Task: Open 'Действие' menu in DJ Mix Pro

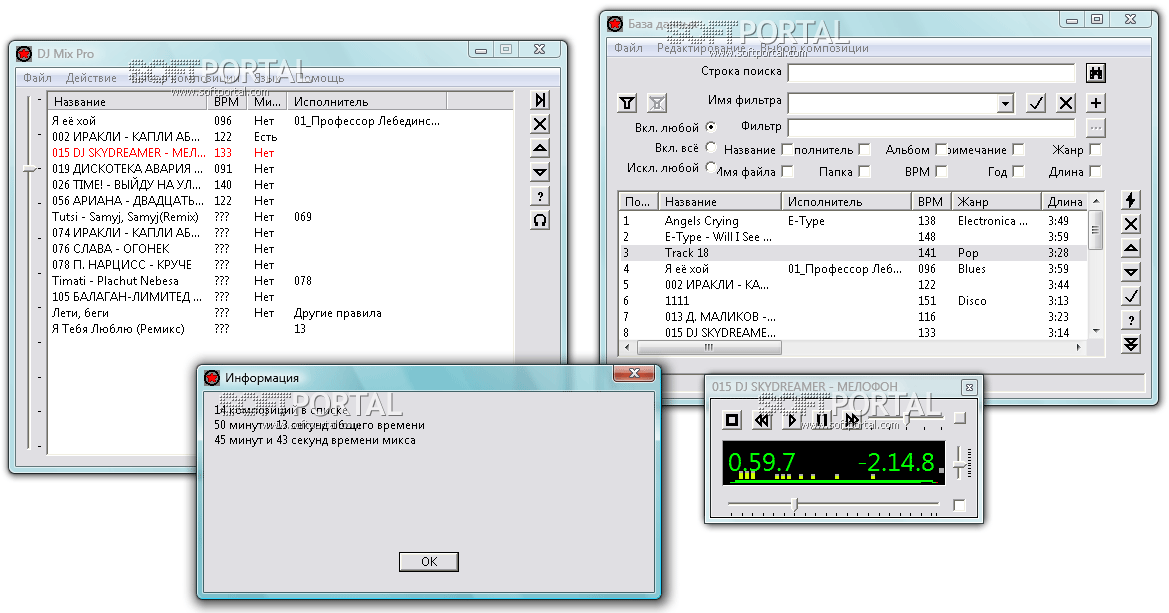Action: click(91, 78)
